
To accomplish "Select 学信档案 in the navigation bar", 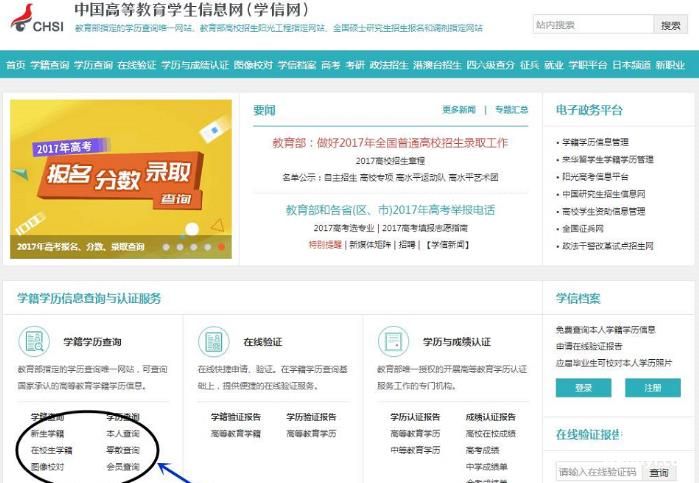I will coord(297,65).
